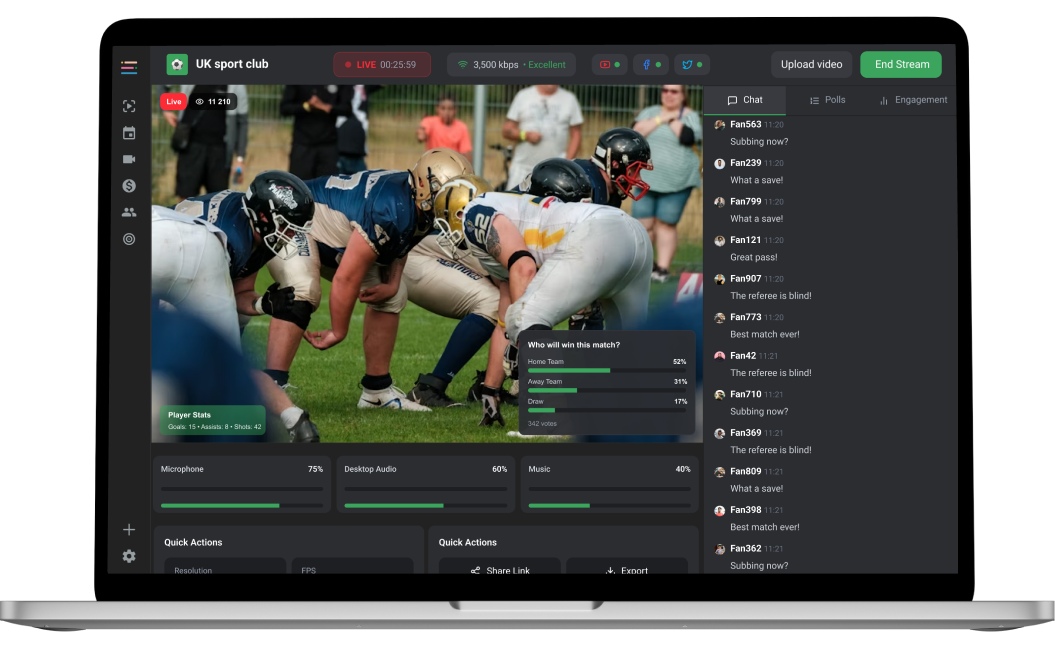The width and height of the screenshot is (1055, 647).
Task: Open the community members panel icon
Action: (128, 211)
